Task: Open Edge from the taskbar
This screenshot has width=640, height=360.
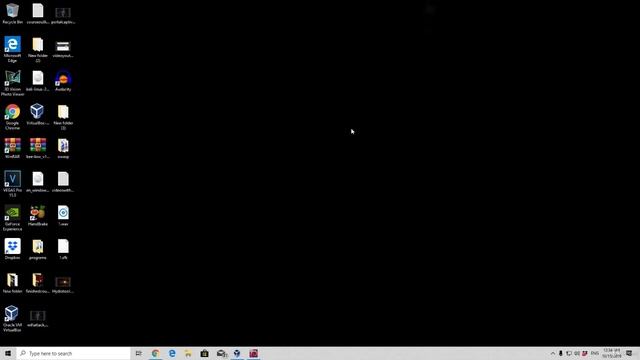Action: pyautogui.click(x=172, y=353)
